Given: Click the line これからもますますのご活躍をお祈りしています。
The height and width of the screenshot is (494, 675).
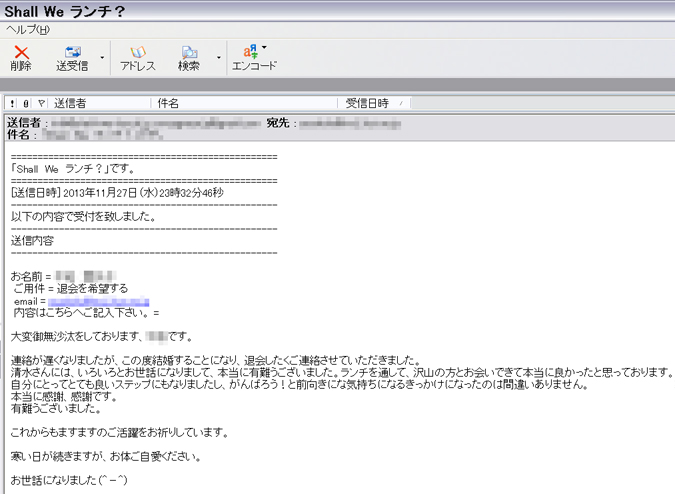Looking at the screenshot, I should pyautogui.click(x=119, y=432).
